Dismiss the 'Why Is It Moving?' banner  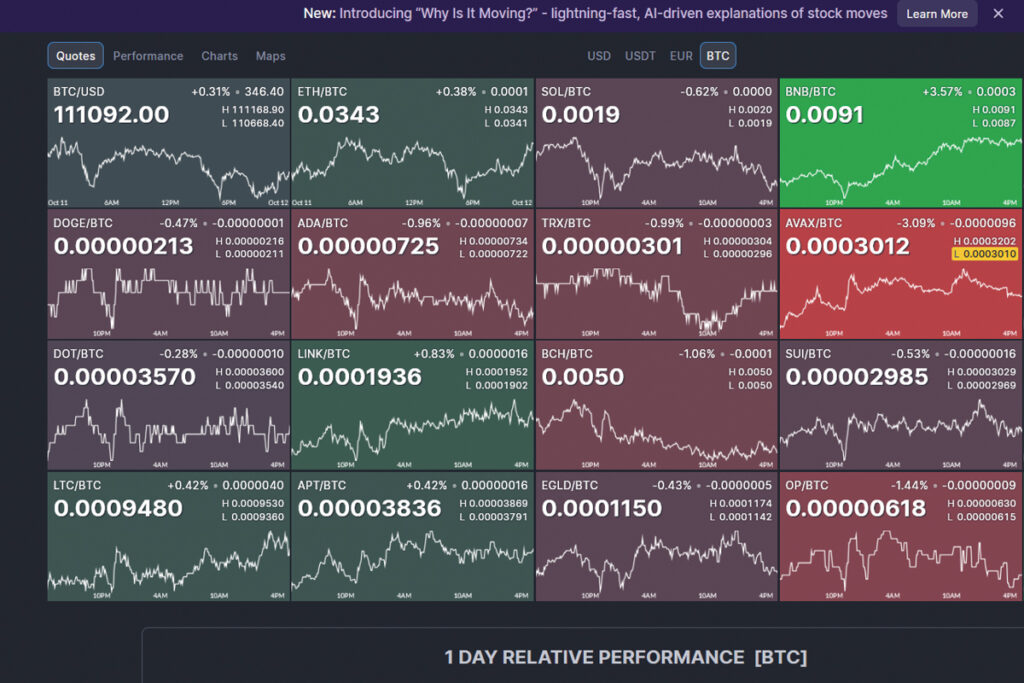pyautogui.click(x=998, y=14)
